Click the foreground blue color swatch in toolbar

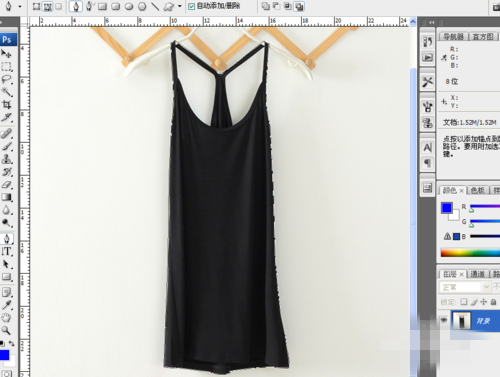tap(4, 355)
